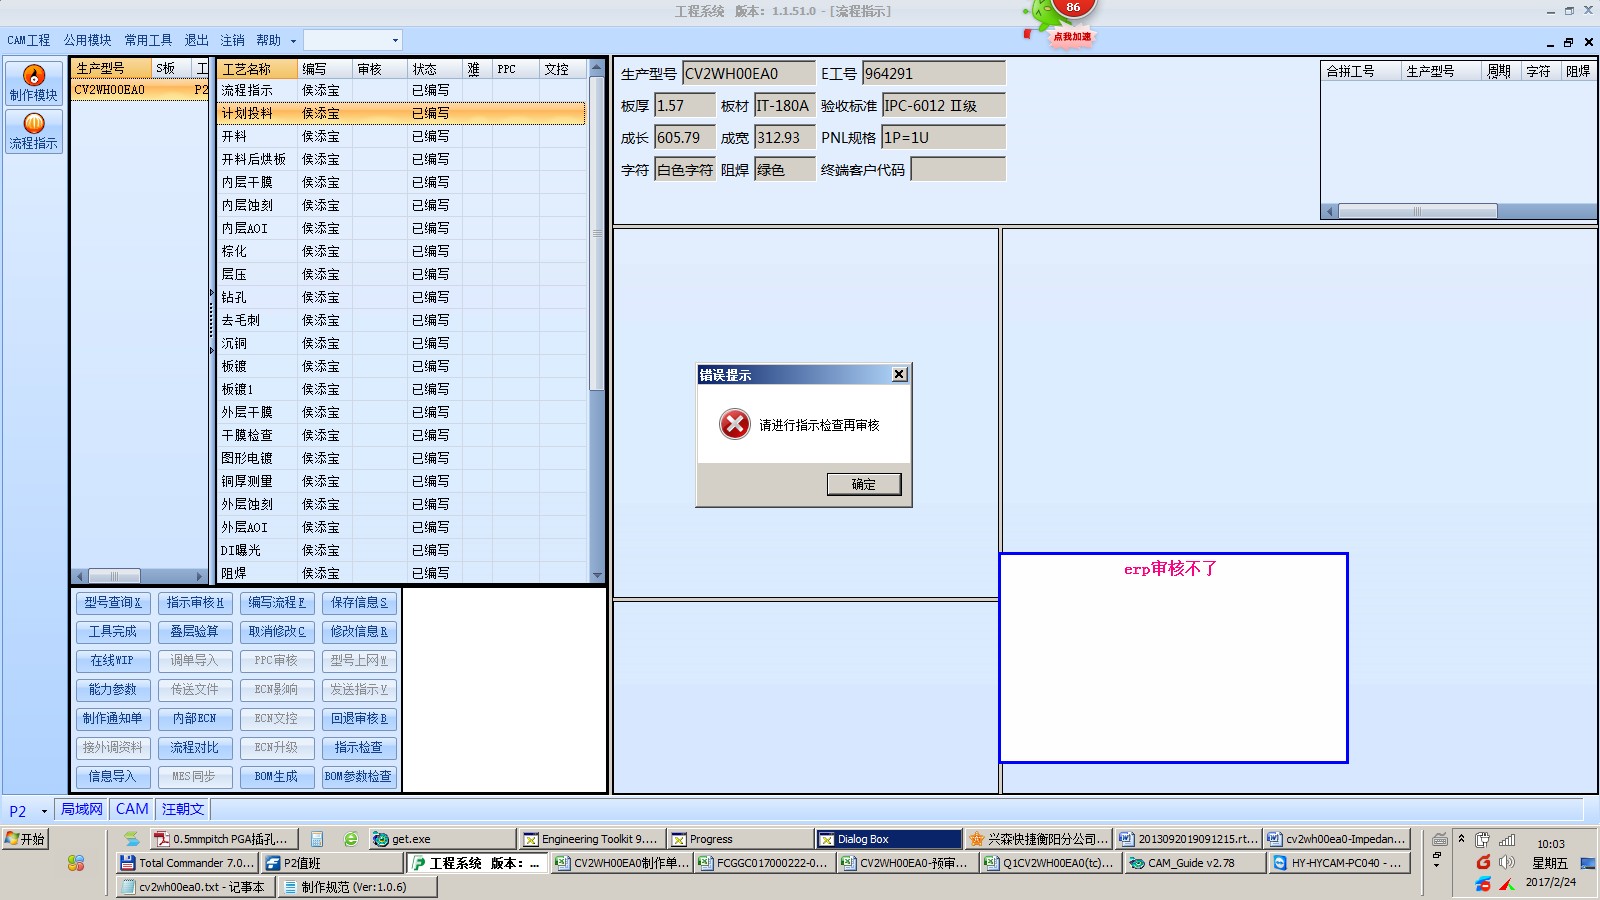The image size is (1600, 900).
Task: Open P2值班 taskbar item
Action: click(332, 863)
